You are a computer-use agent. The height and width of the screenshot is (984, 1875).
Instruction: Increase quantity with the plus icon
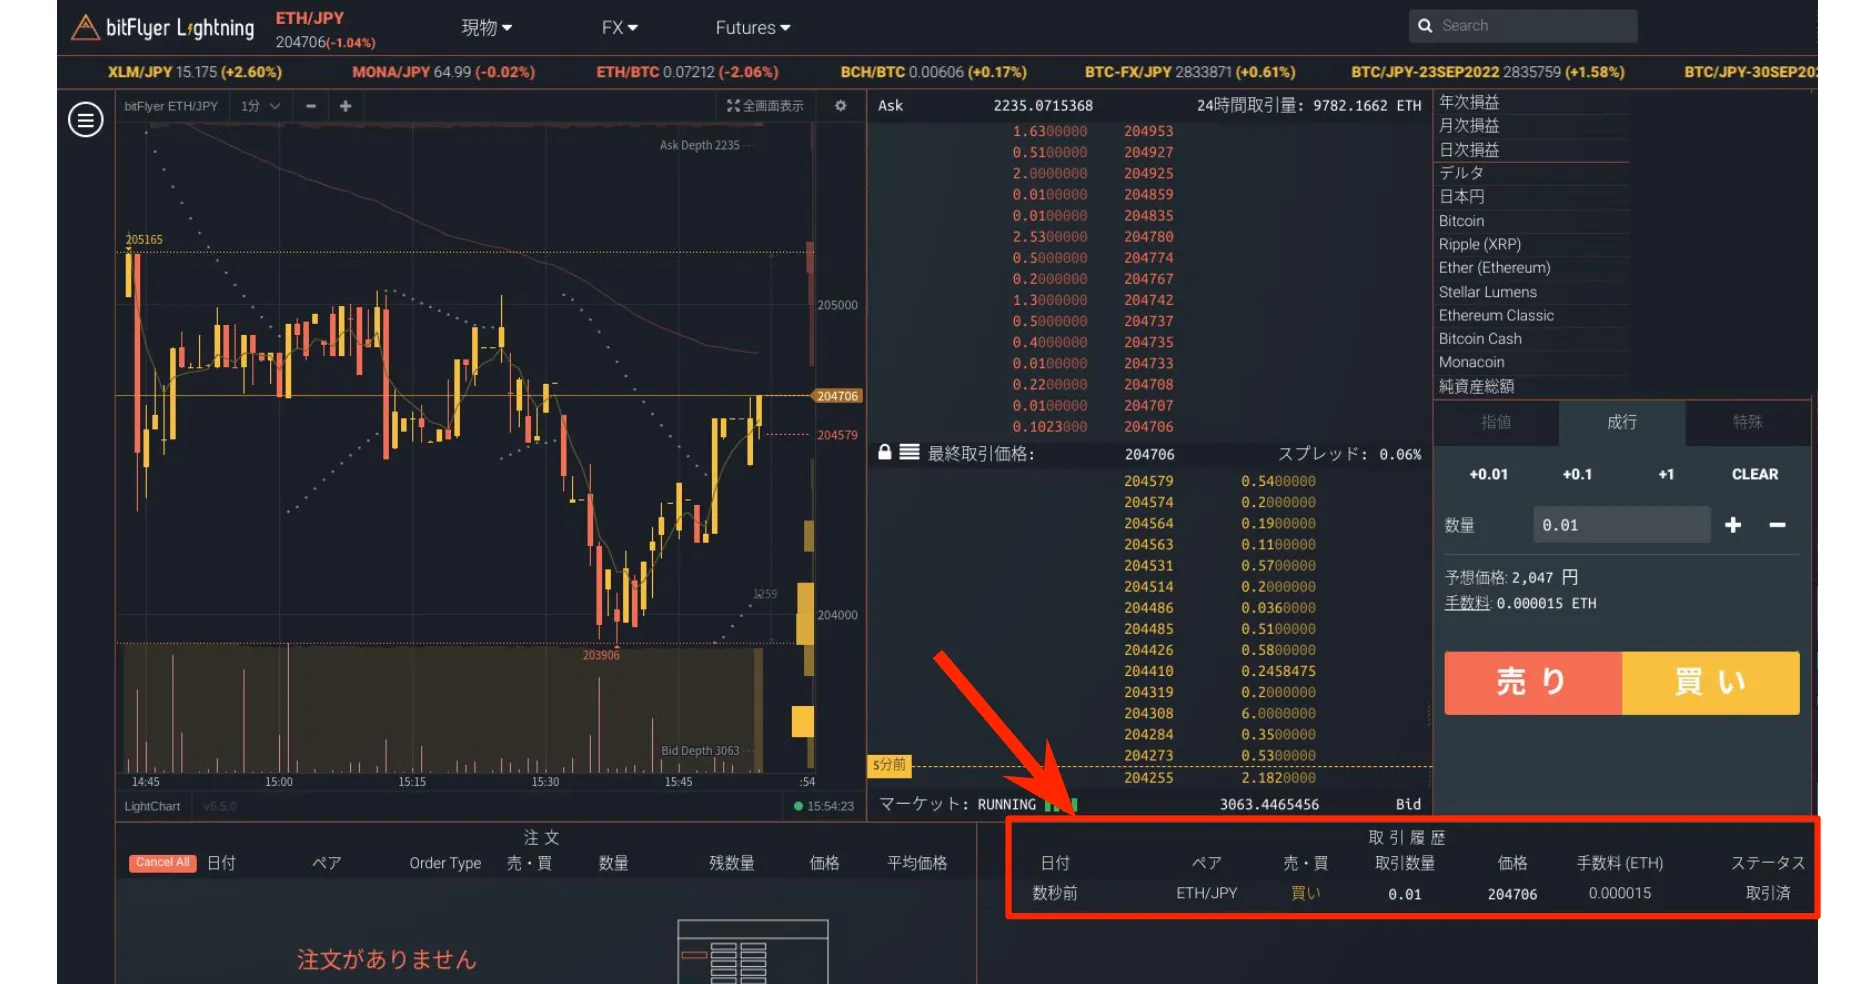point(1733,525)
